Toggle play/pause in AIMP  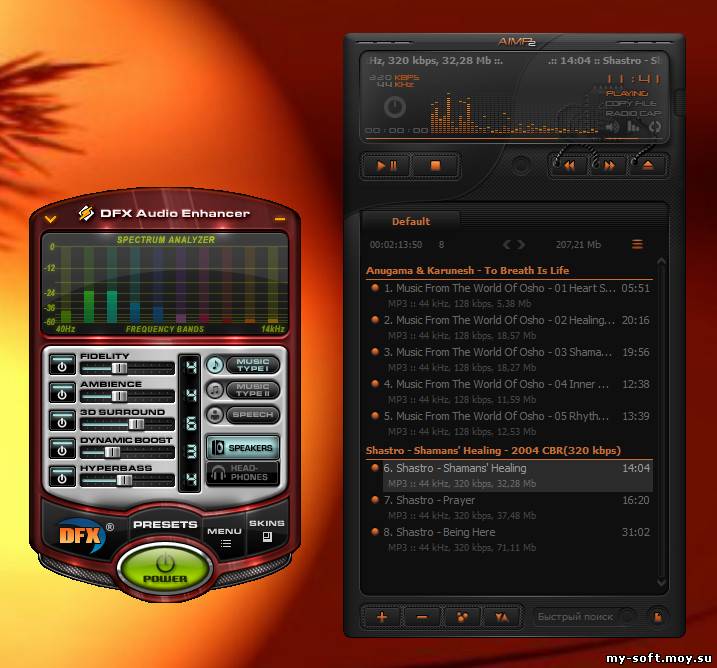[387, 166]
